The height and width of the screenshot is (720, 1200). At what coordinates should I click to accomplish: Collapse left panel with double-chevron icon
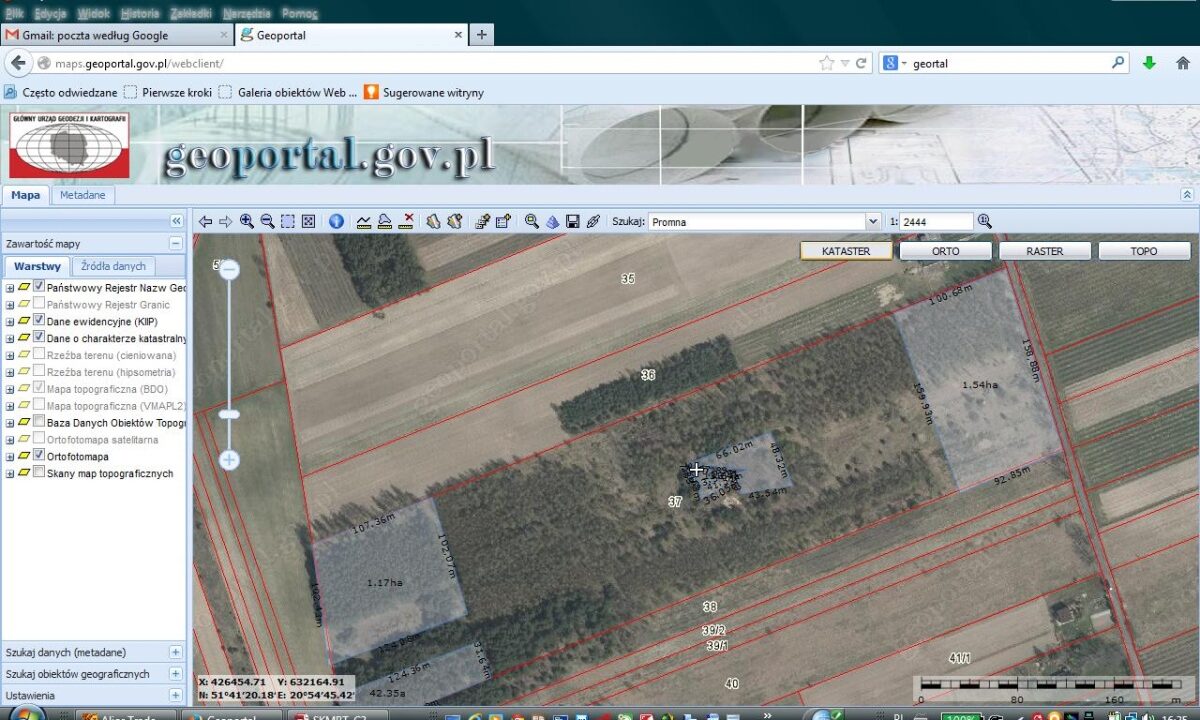[x=176, y=221]
